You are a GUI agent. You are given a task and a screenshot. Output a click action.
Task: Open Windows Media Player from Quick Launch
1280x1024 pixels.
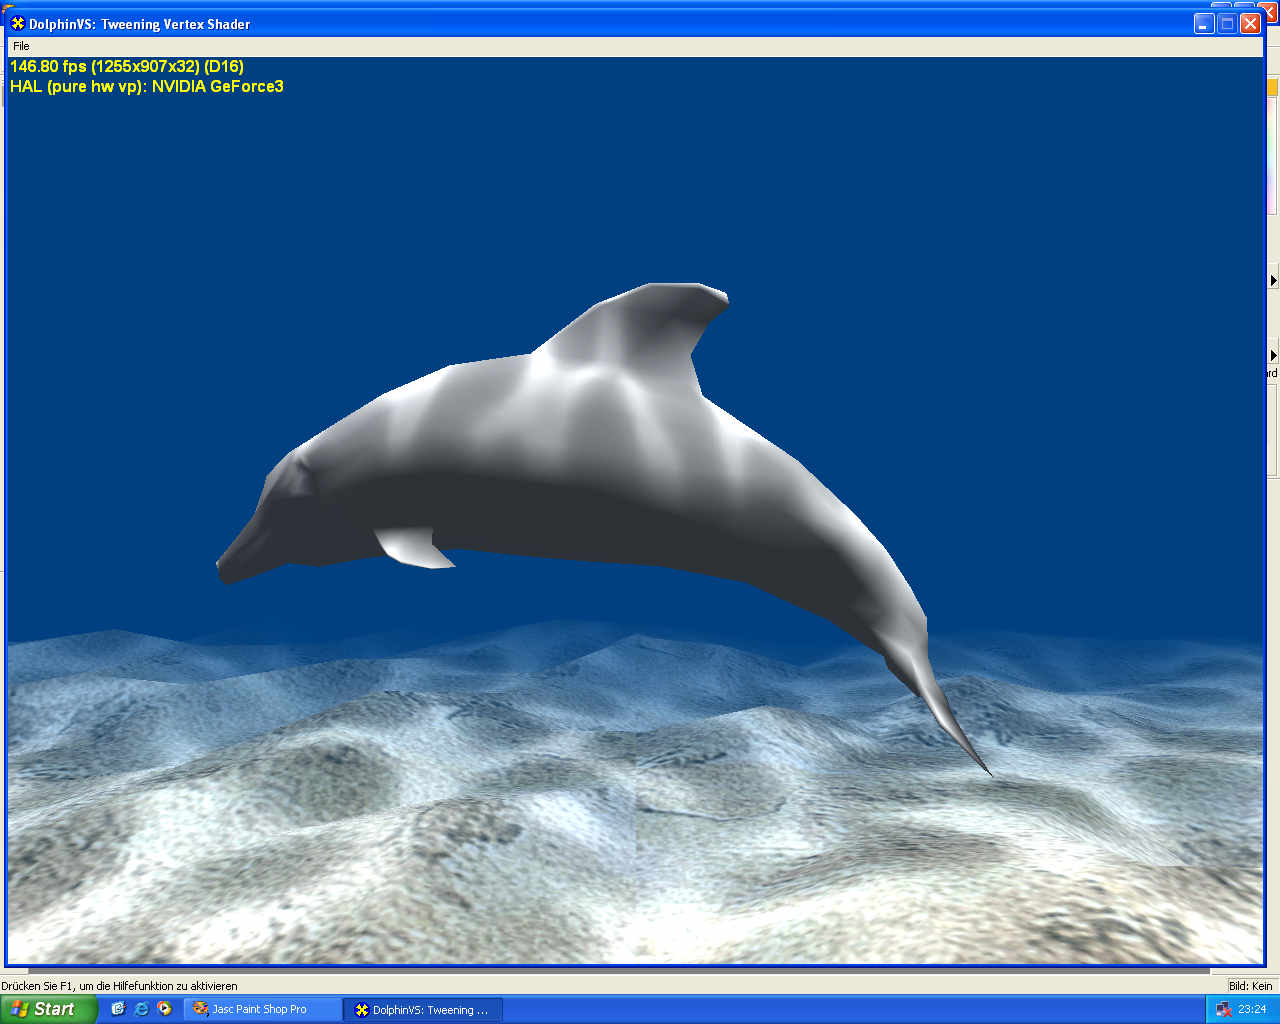point(164,1009)
